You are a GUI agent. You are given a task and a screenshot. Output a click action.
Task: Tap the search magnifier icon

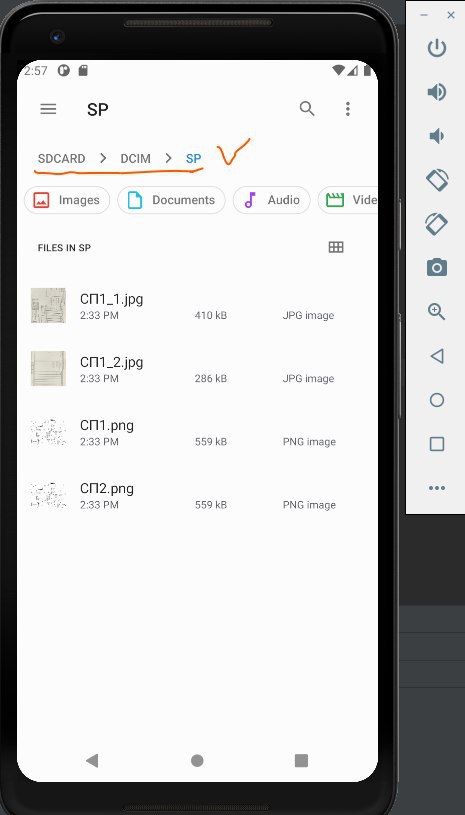pyautogui.click(x=307, y=109)
